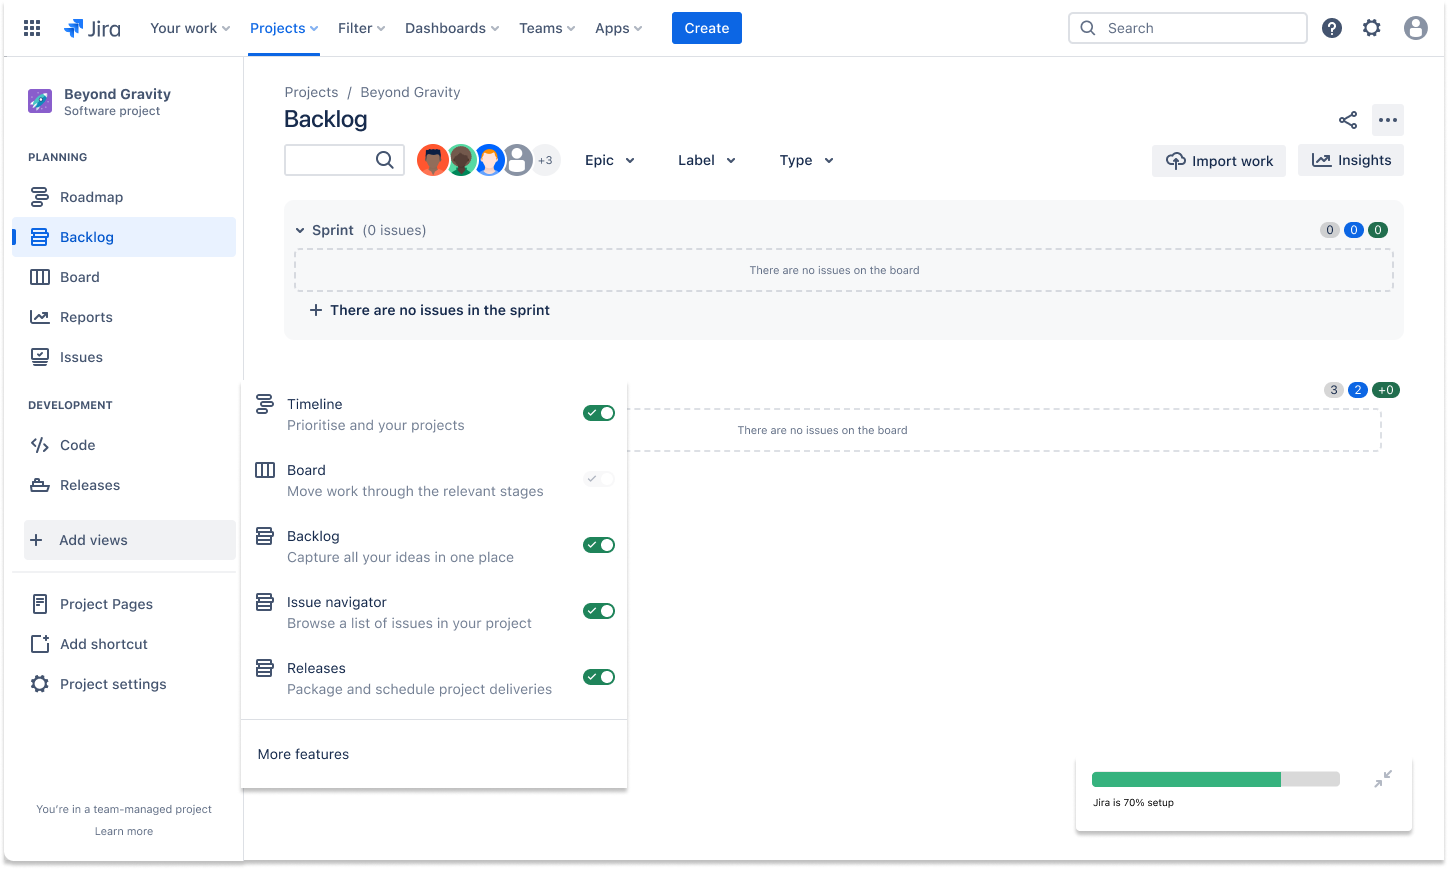The image size is (1448, 873).
Task: Click the Beyond Gravity breadcrumb link
Action: [410, 92]
